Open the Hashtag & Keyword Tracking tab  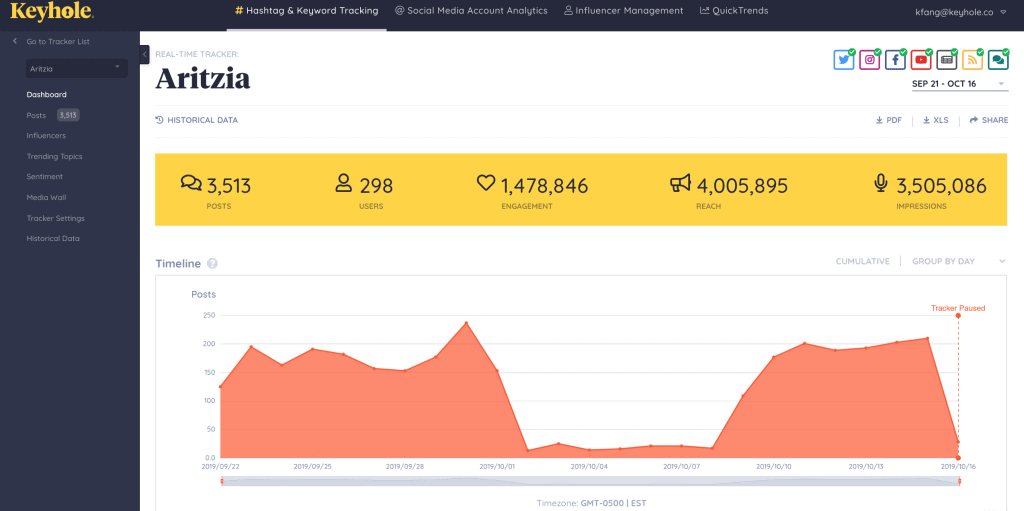pyautogui.click(x=306, y=11)
